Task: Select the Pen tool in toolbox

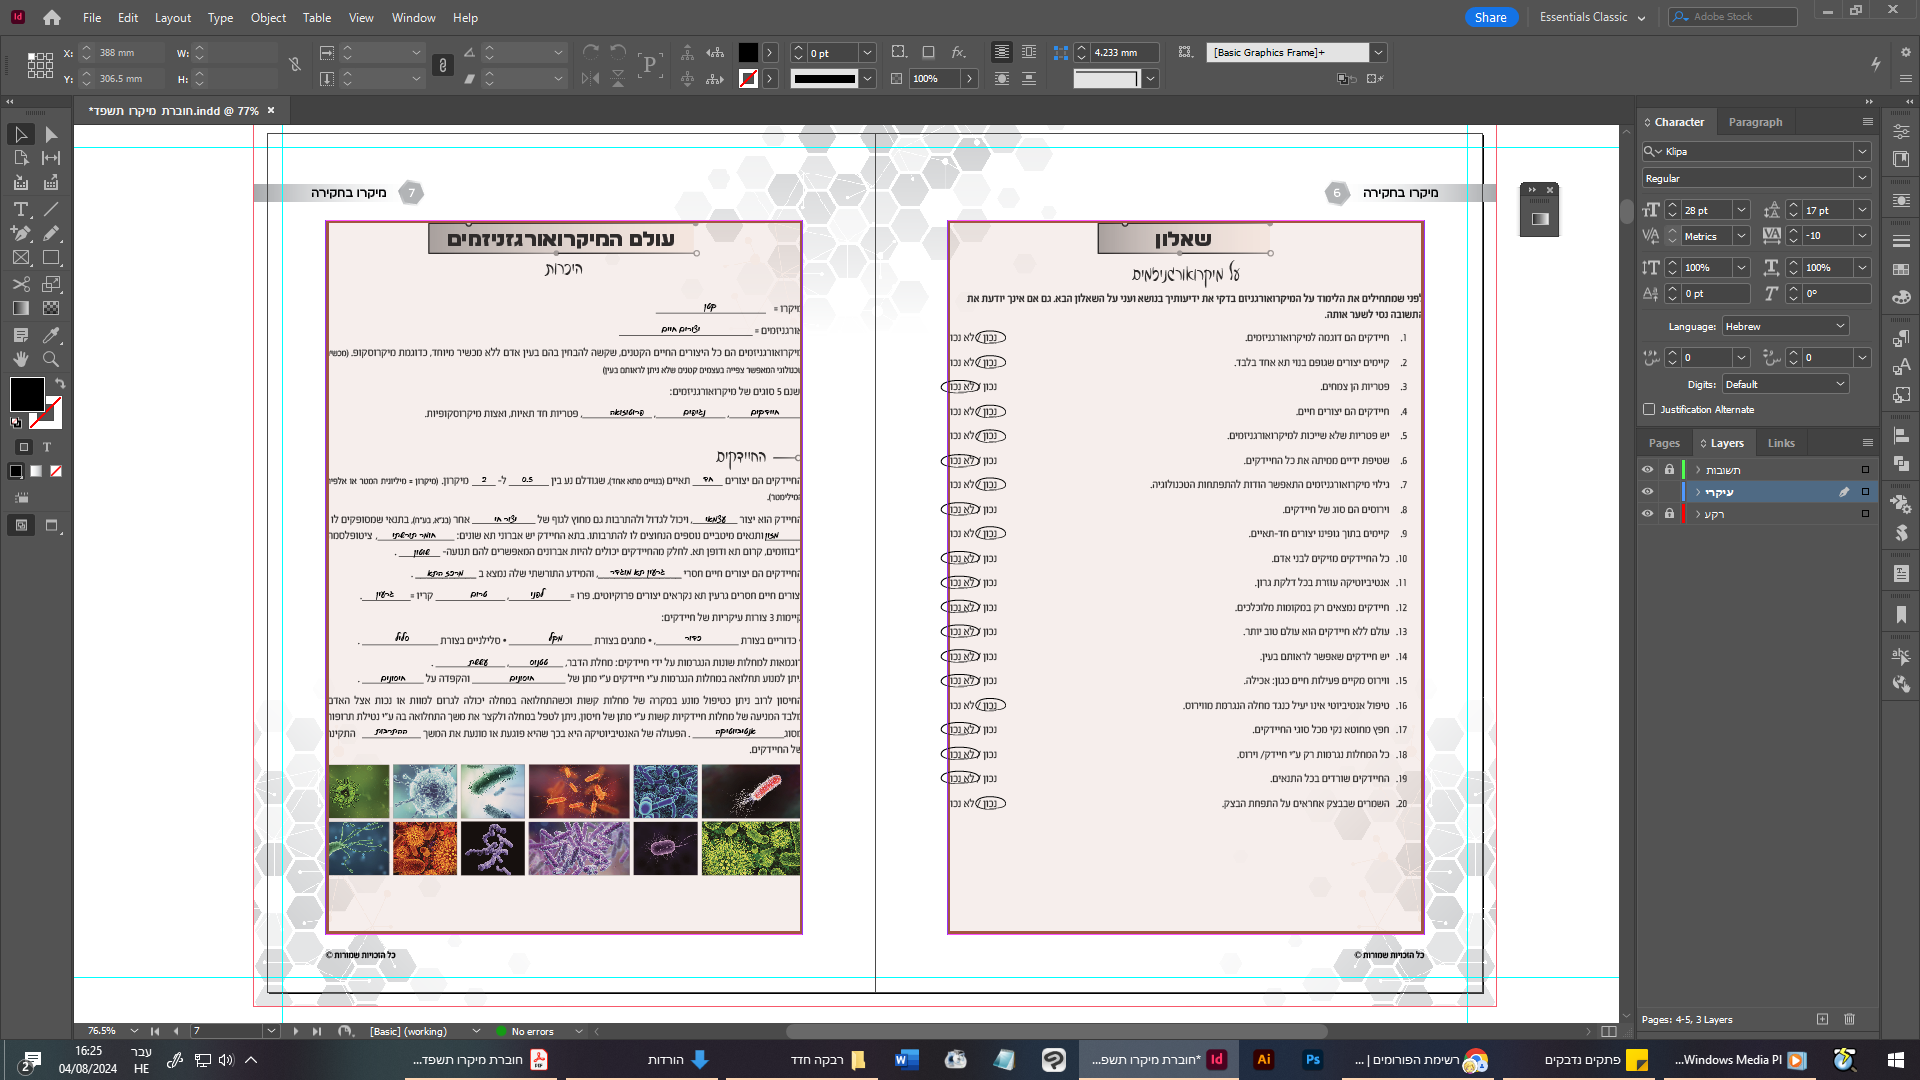Action: [x=20, y=233]
